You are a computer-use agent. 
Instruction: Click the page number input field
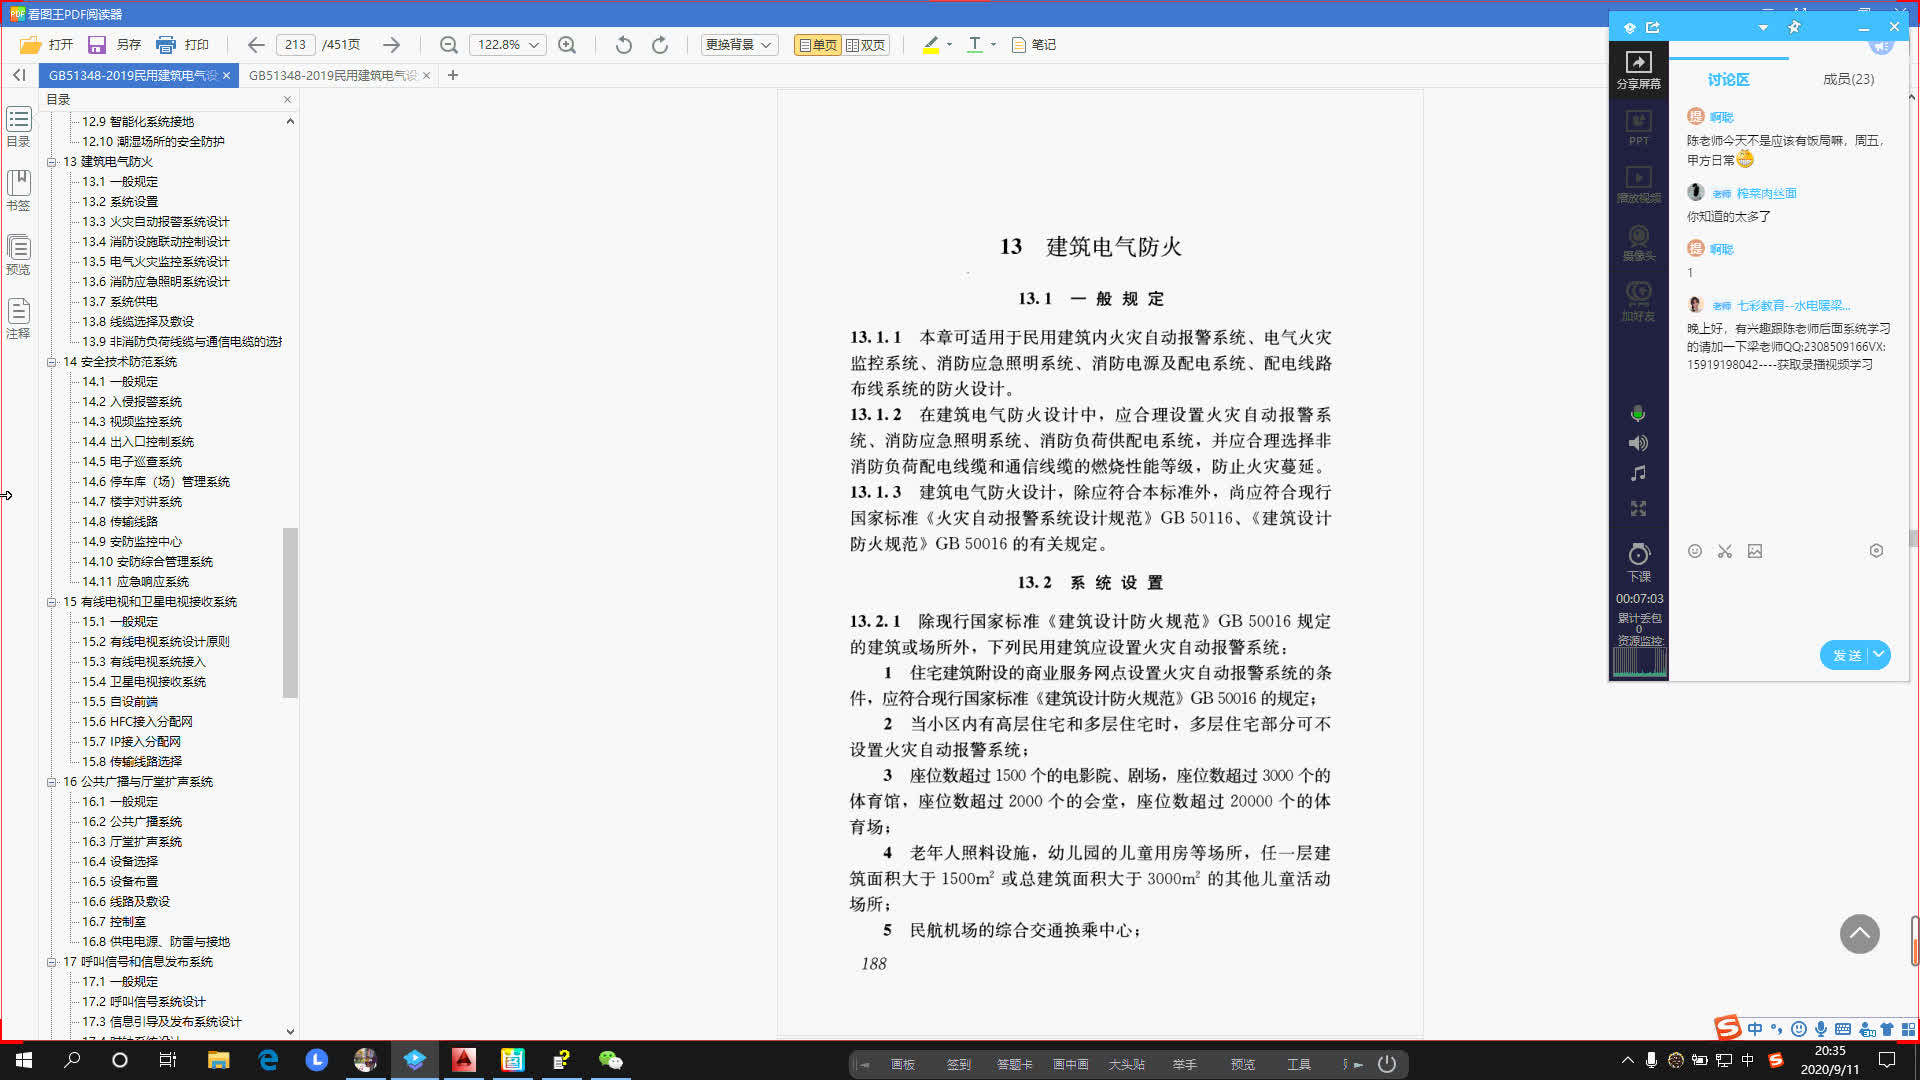coord(295,45)
